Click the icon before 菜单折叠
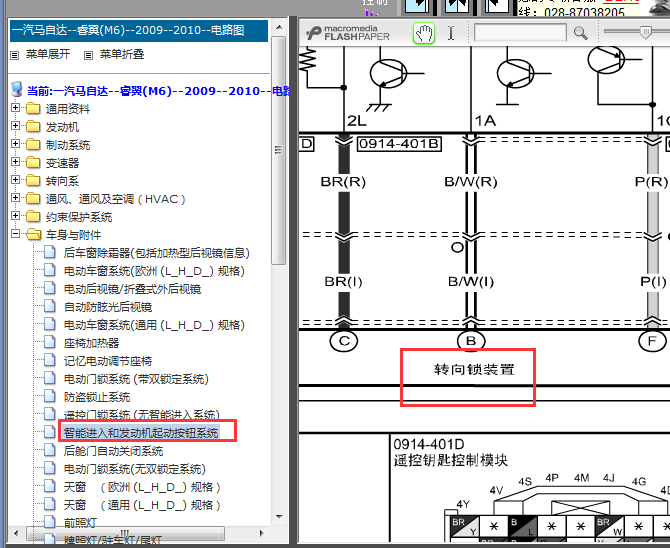This screenshot has height=548, width=670. point(88,55)
